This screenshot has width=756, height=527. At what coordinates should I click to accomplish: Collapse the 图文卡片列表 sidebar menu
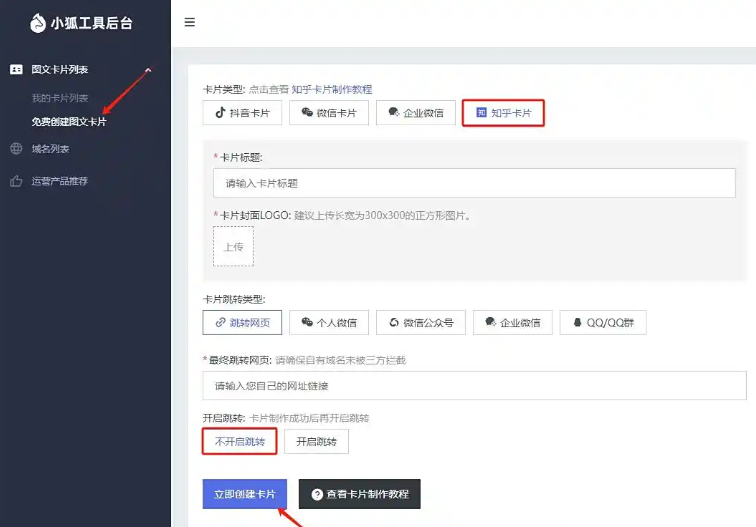148,70
